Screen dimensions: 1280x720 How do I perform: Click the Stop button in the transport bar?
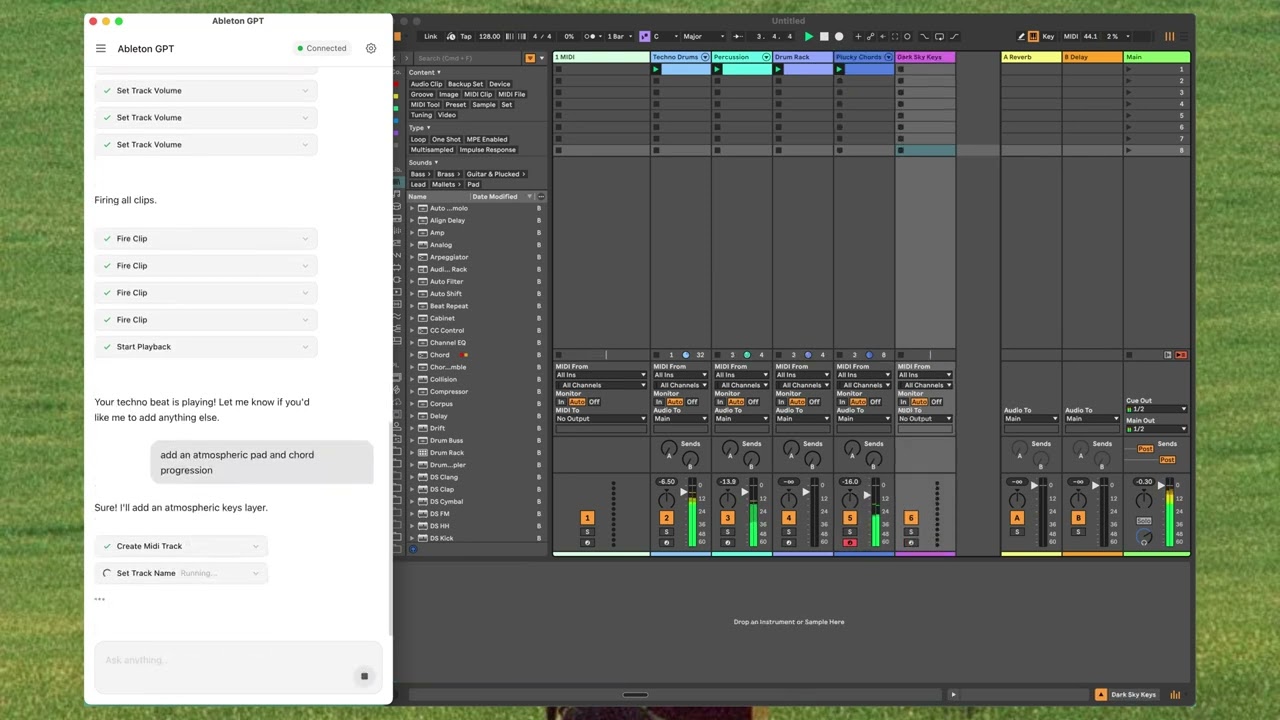tap(824, 37)
